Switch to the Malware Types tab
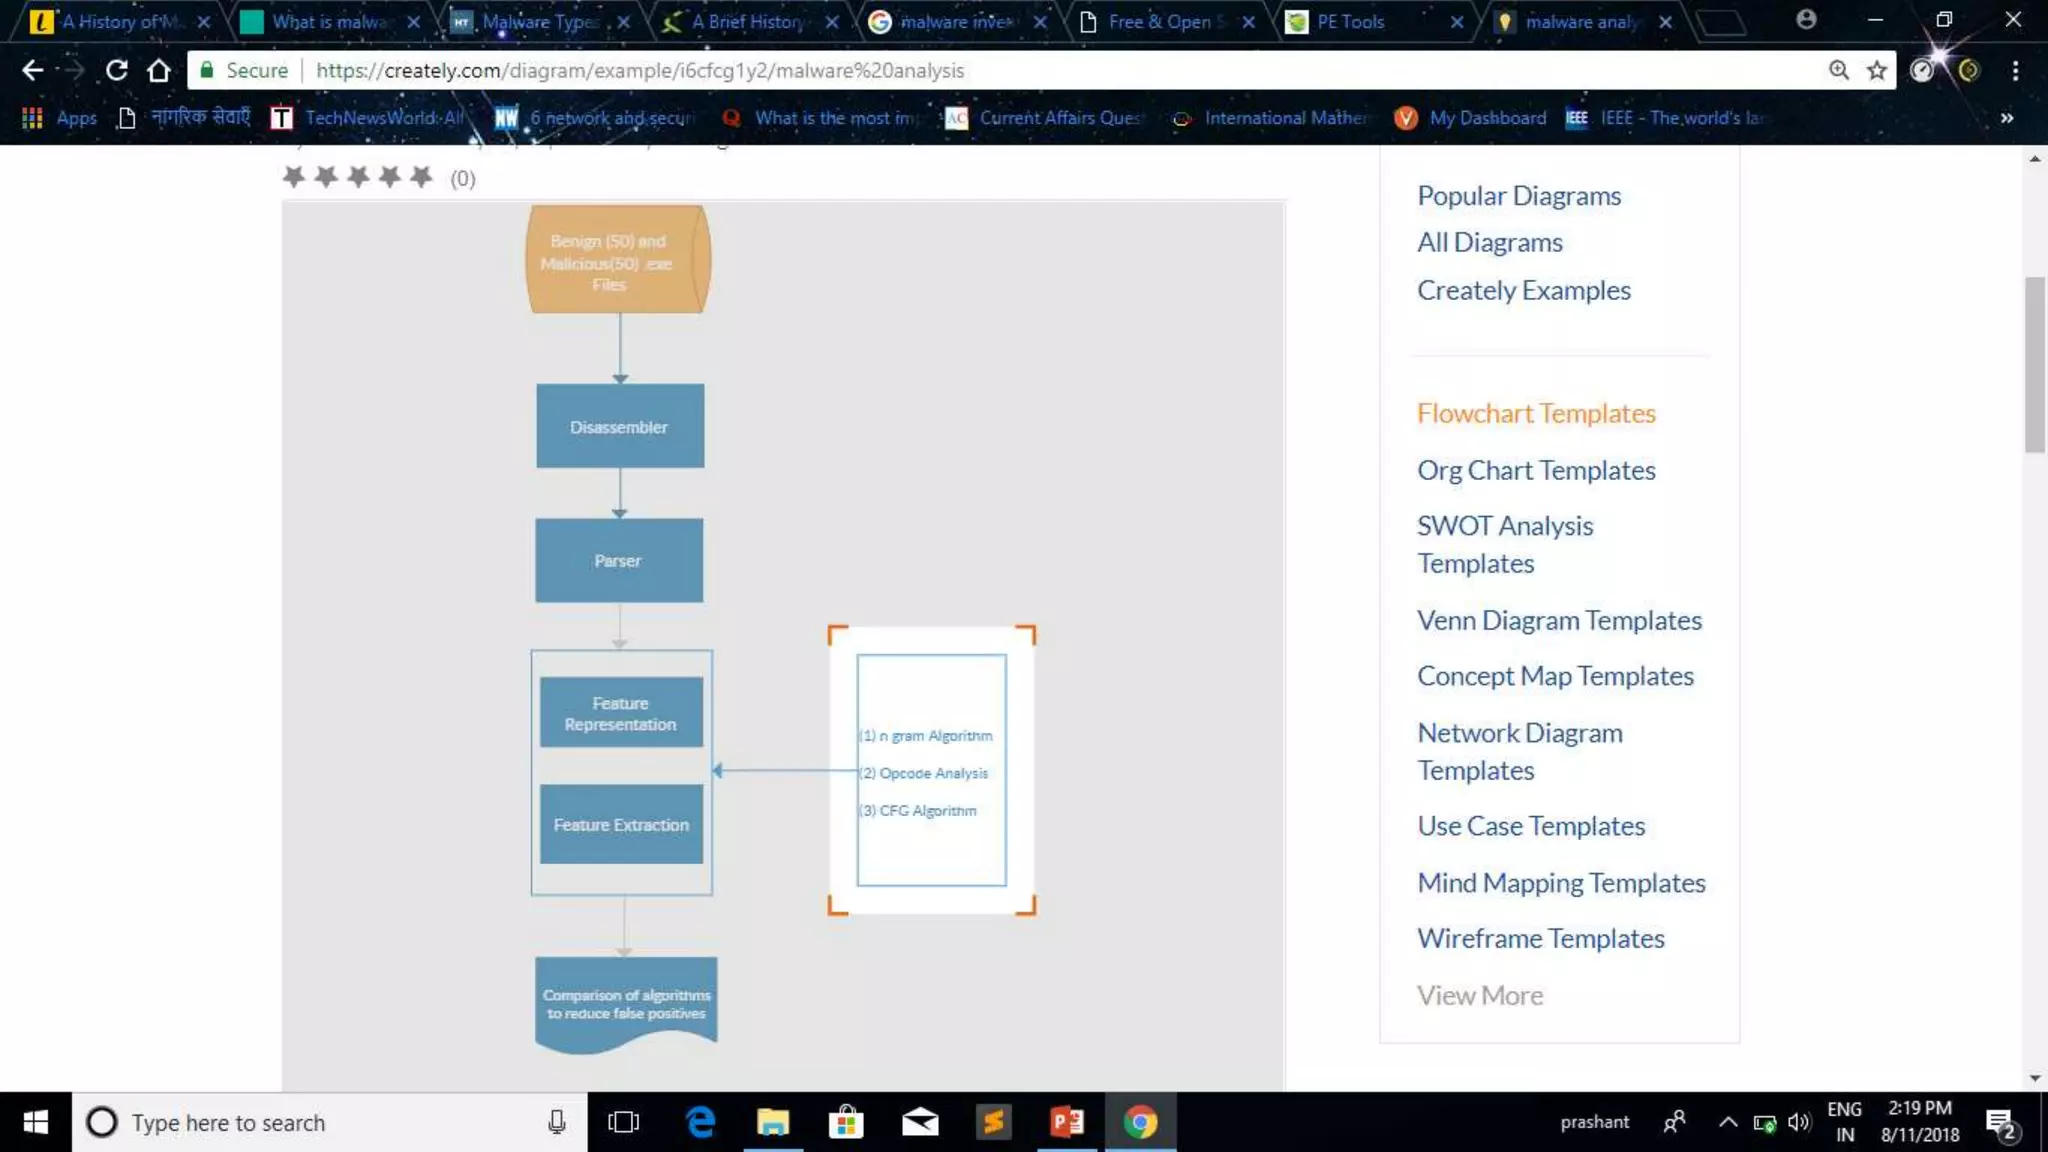 (x=540, y=22)
